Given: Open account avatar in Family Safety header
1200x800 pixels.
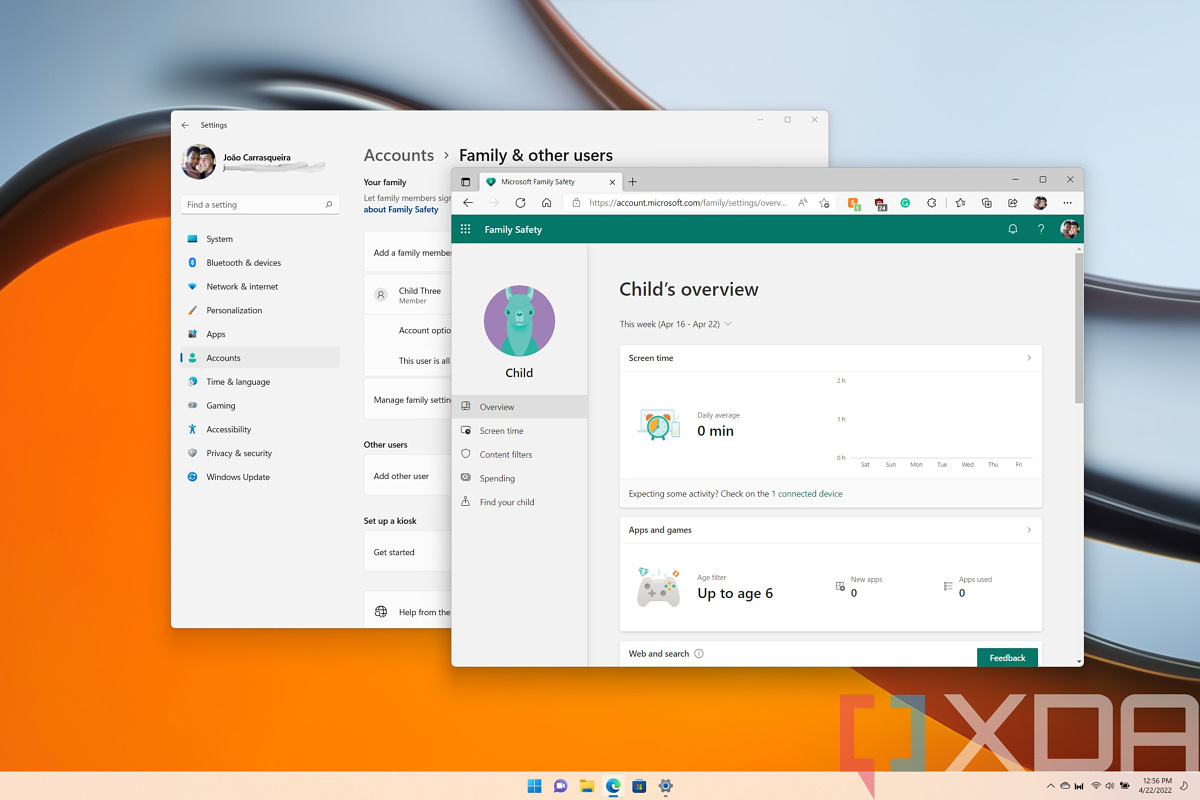Looking at the screenshot, I should tap(1069, 229).
